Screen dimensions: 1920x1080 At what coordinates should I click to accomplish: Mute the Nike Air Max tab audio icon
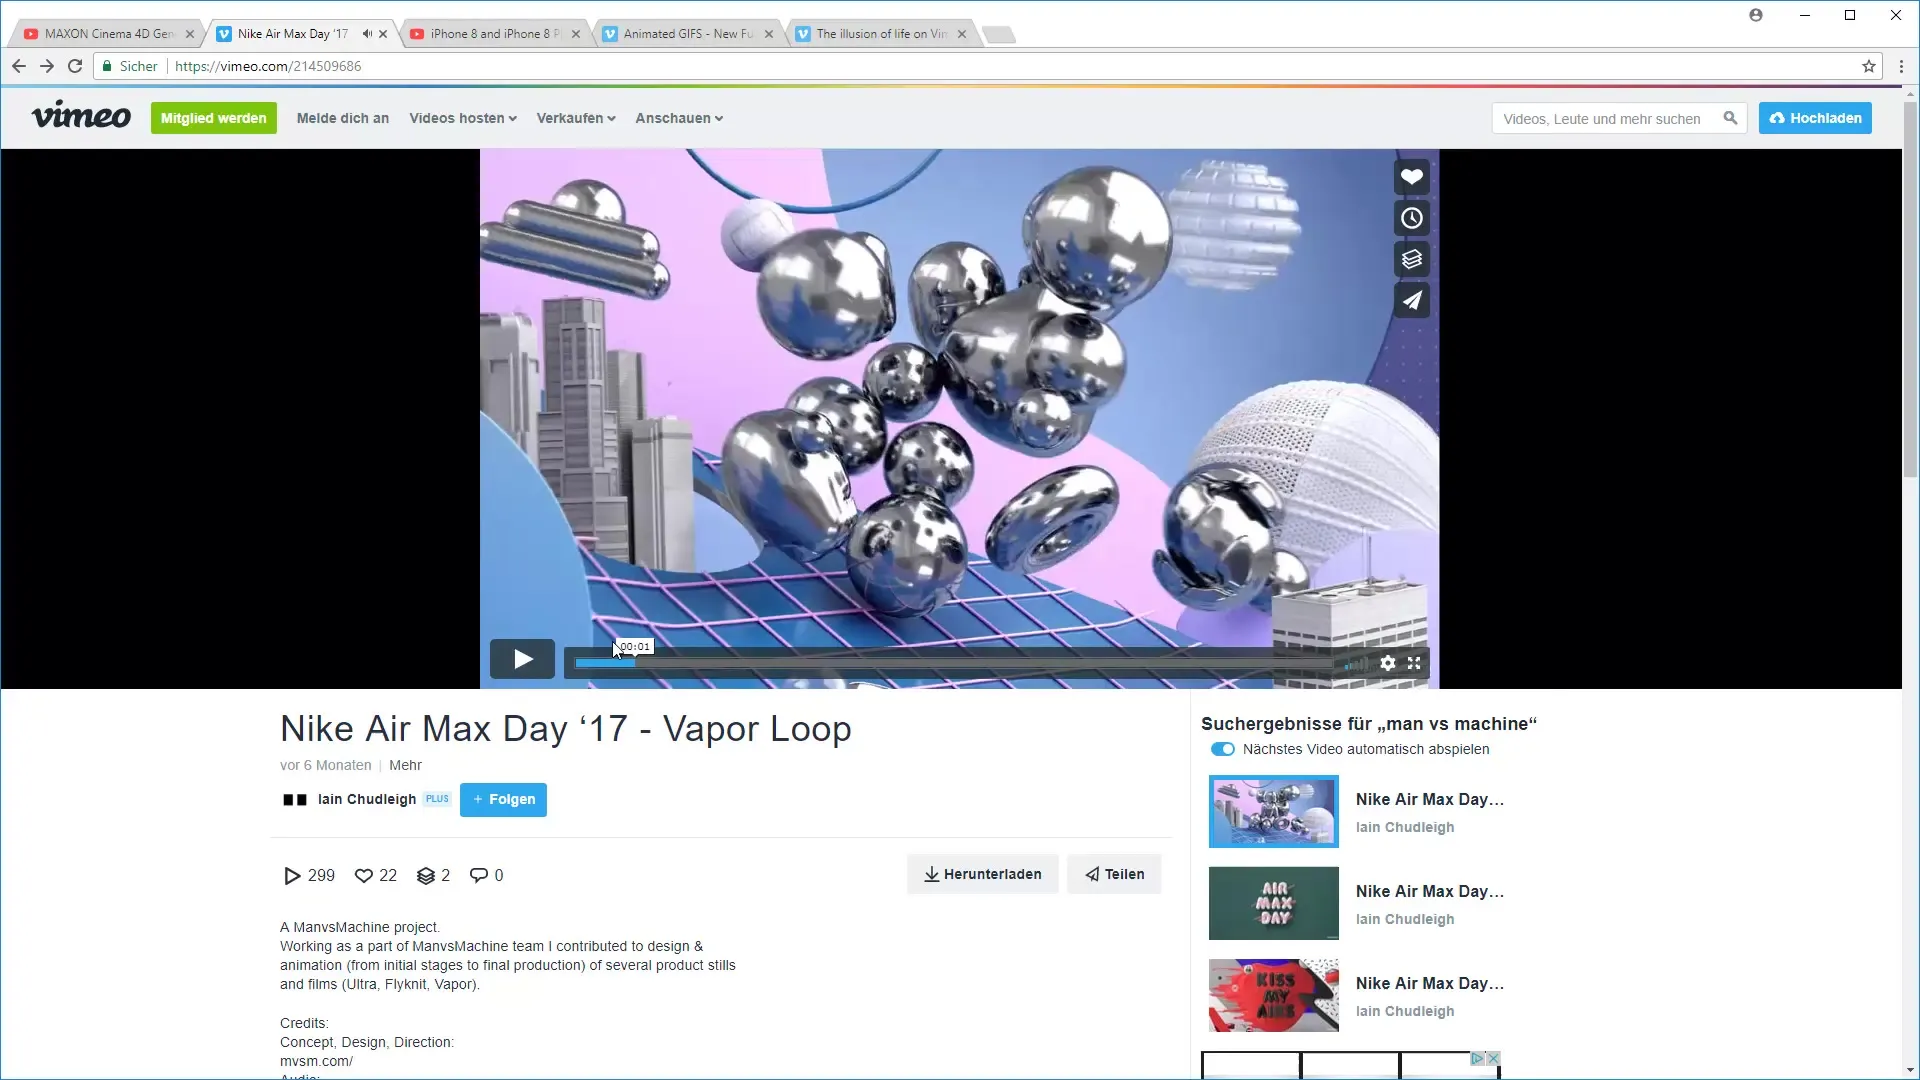(x=367, y=34)
